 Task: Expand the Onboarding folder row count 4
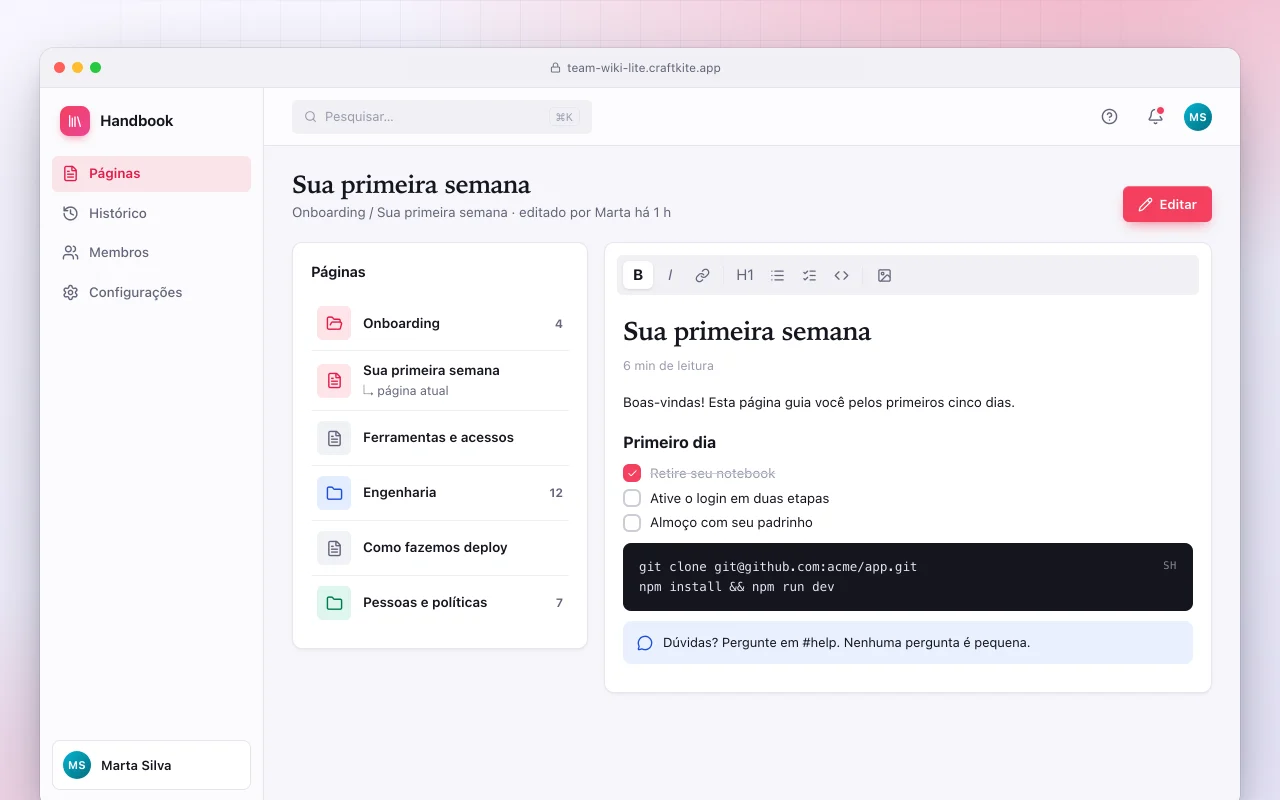pyautogui.click(x=440, y=323)
